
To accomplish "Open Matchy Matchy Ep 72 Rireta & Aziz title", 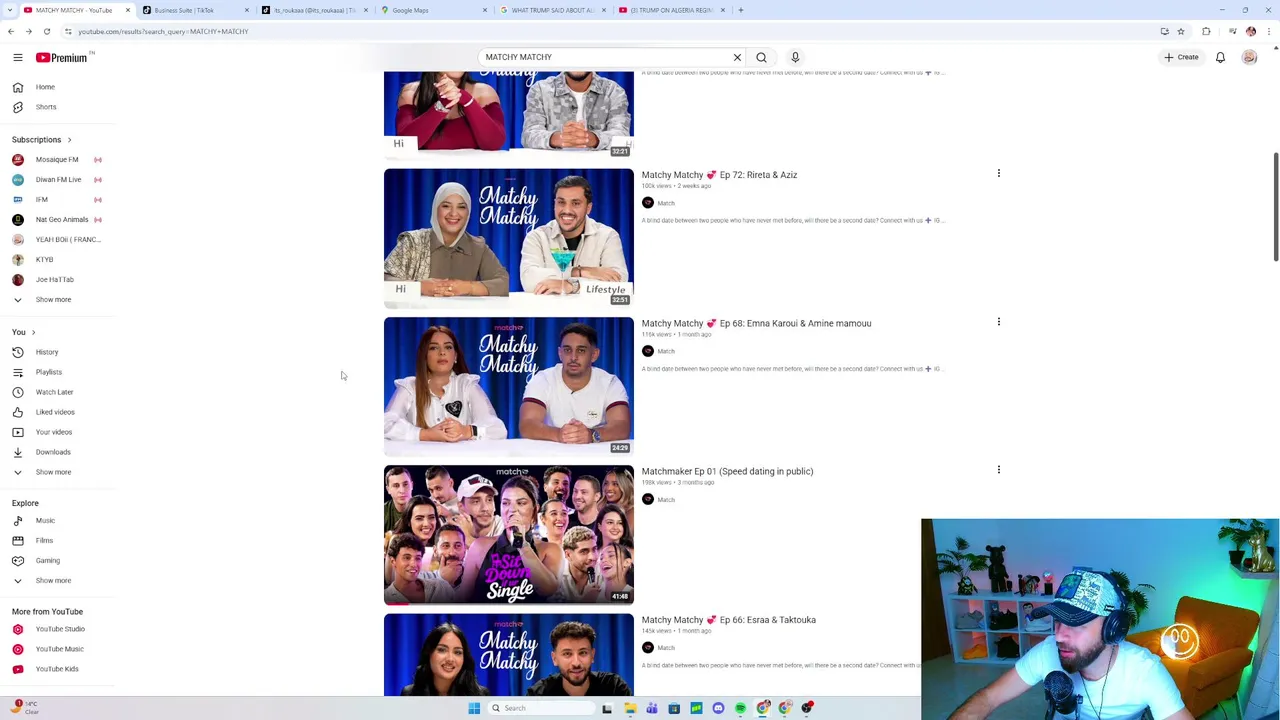I will pos(719,175).
